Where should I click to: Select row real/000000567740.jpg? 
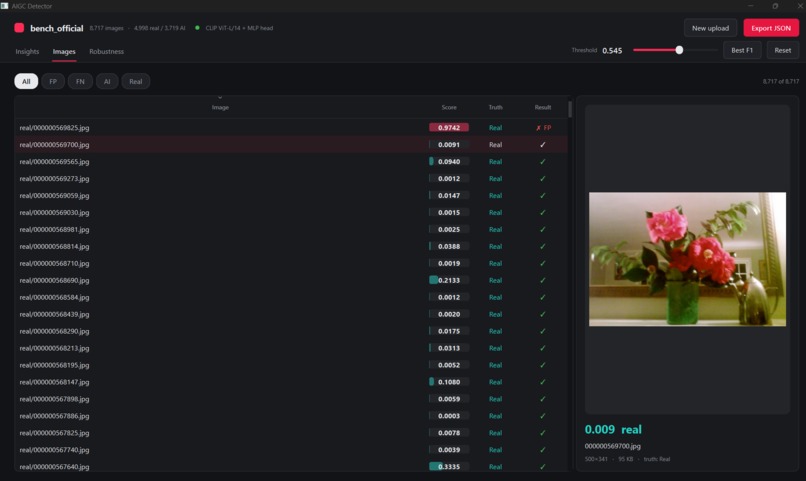tap(291, 450)
